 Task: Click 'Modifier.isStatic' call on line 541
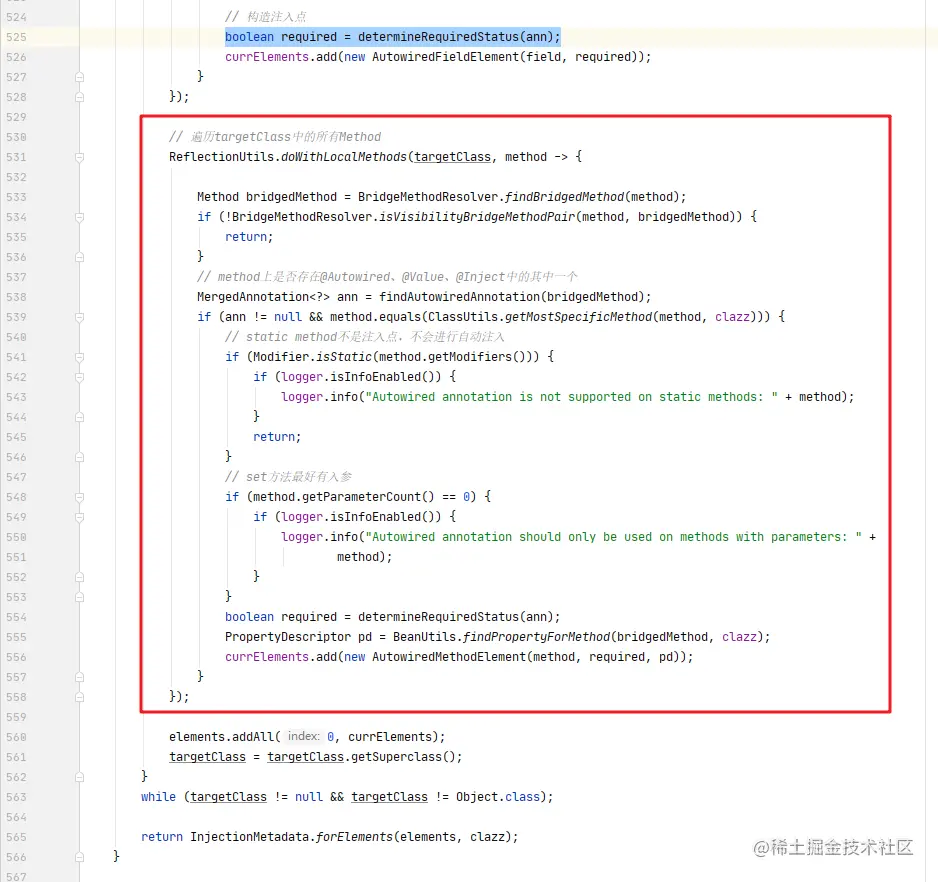coord(312,357)
